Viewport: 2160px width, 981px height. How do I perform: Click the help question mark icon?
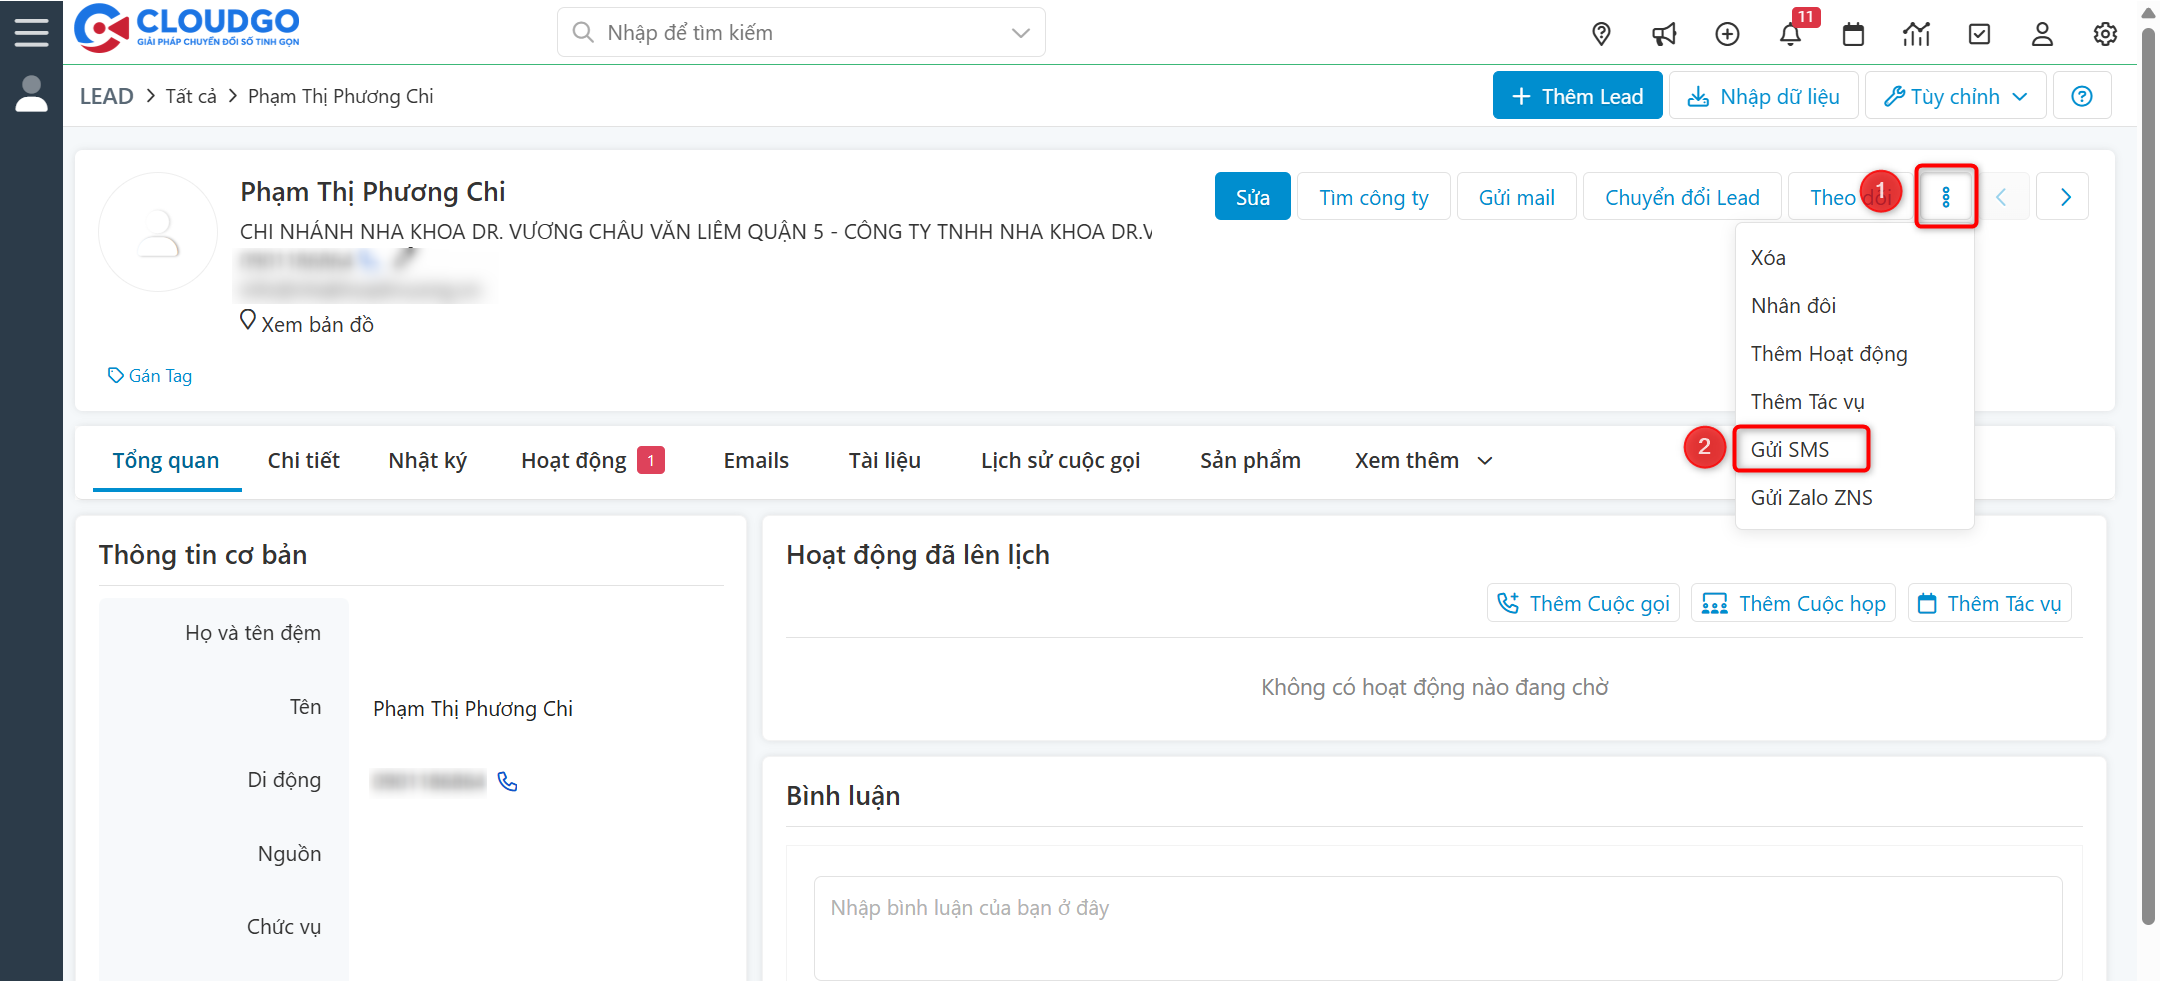click(2082, 96)
